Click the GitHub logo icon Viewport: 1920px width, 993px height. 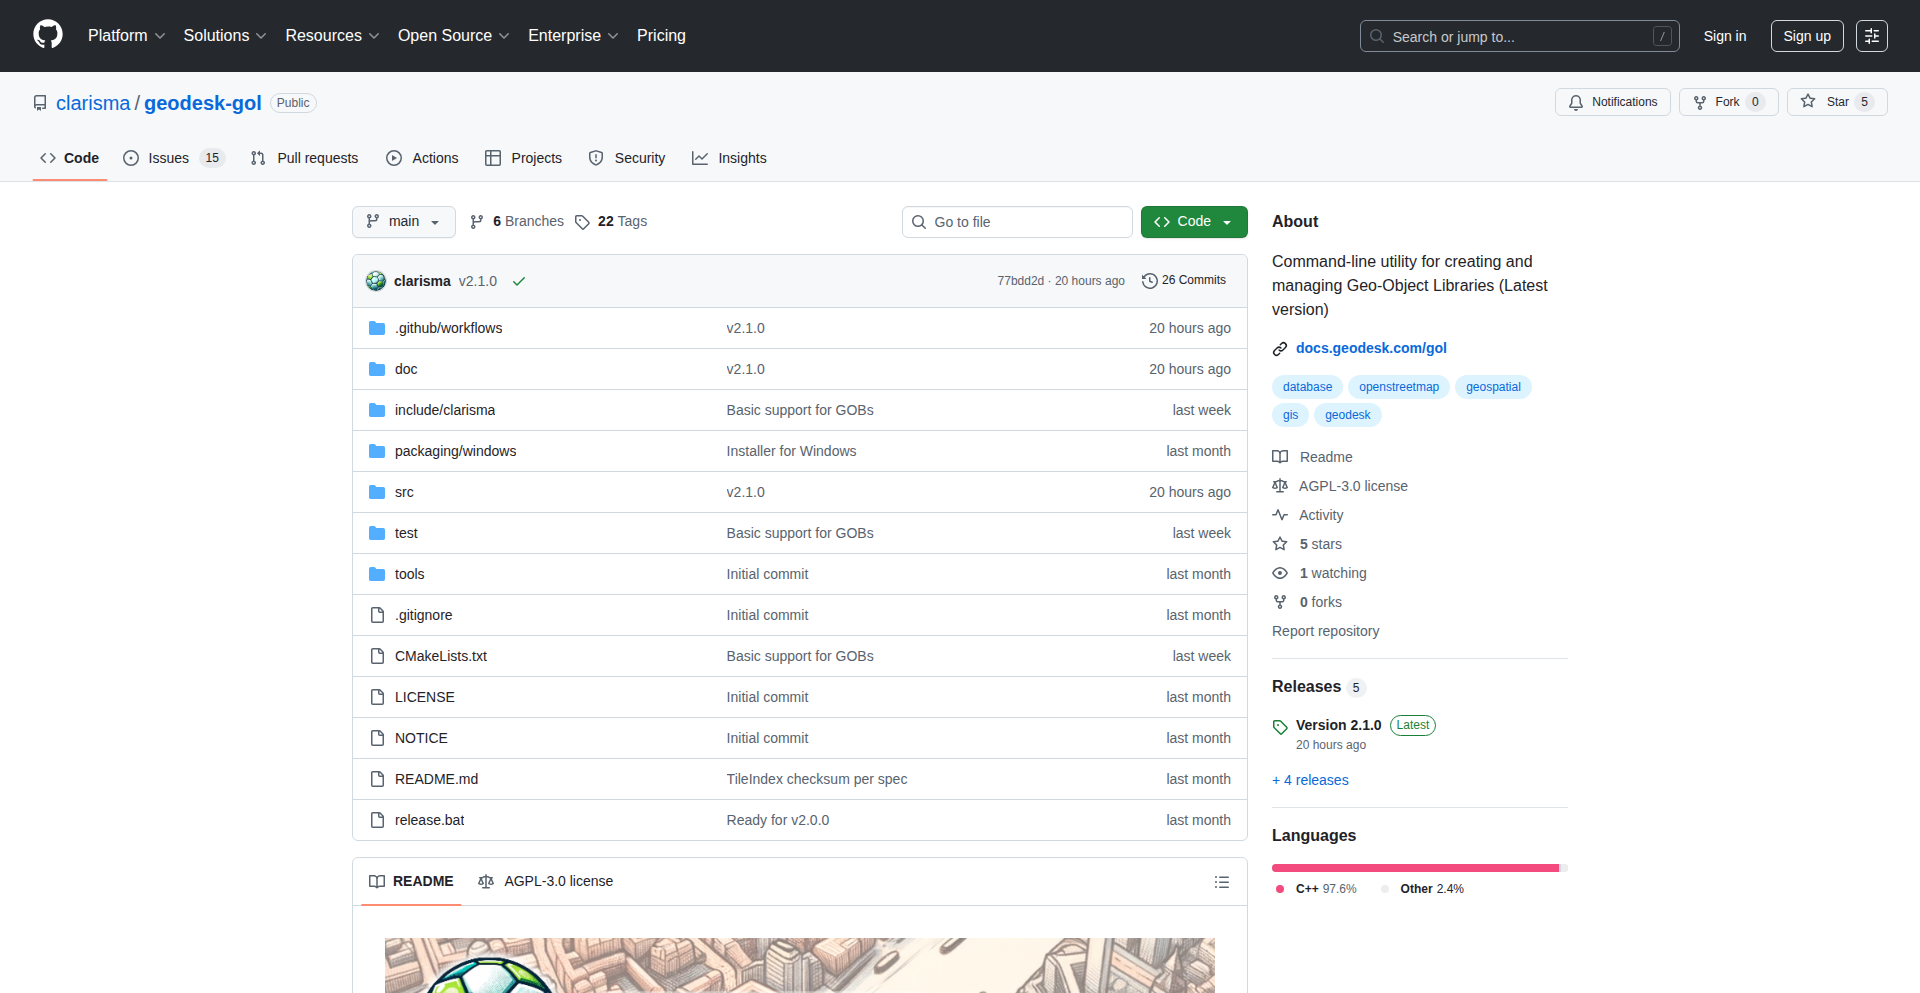click(x=48, y=35)
